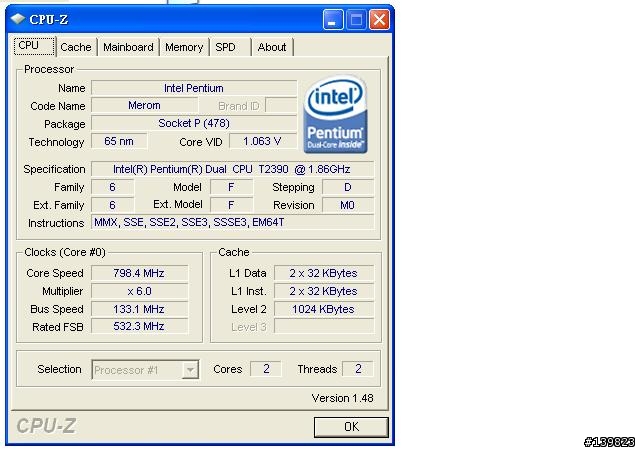Open the About tab
This screenshot has width=640, height=450.
(x=272, y=47)
